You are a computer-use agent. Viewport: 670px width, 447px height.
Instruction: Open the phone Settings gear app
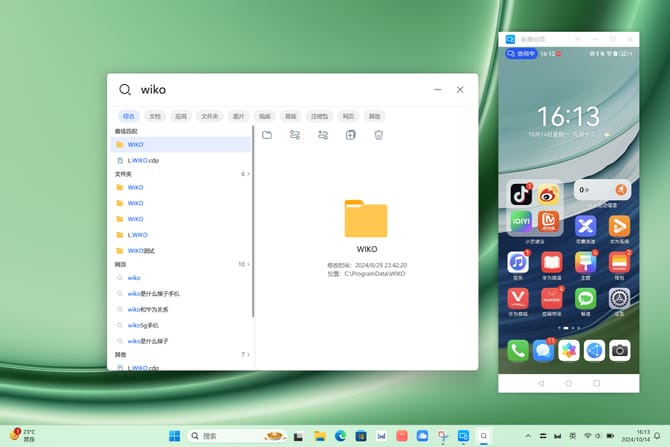[619, 298]
